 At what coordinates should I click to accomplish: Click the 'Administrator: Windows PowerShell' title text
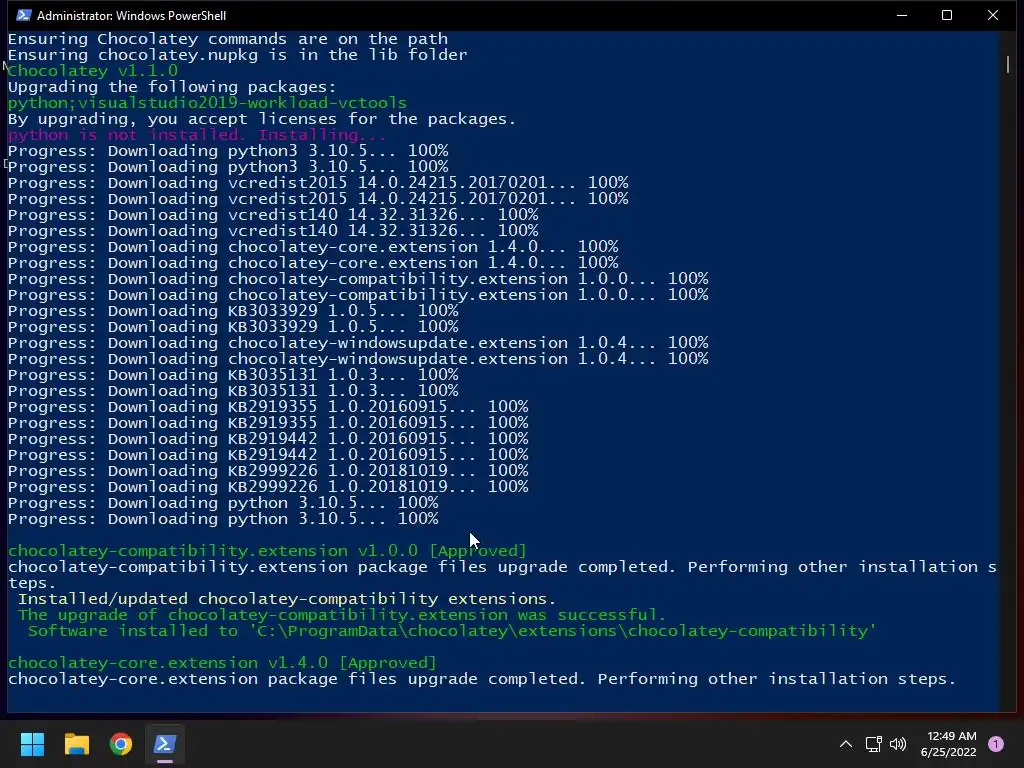[x=131, y=16]
